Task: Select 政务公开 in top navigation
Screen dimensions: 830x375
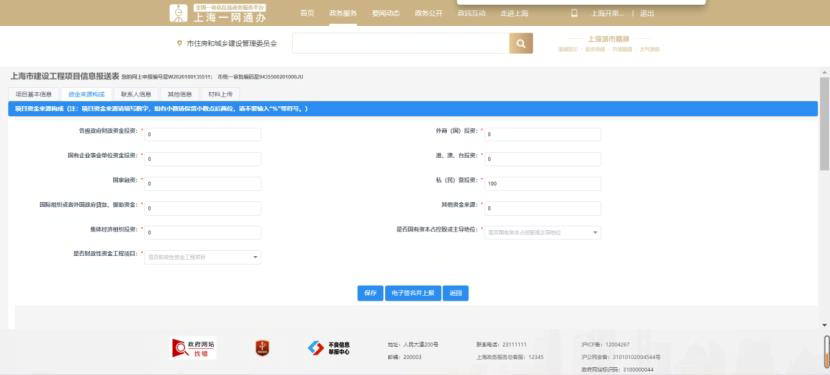Action: click(x=428, y=13)
